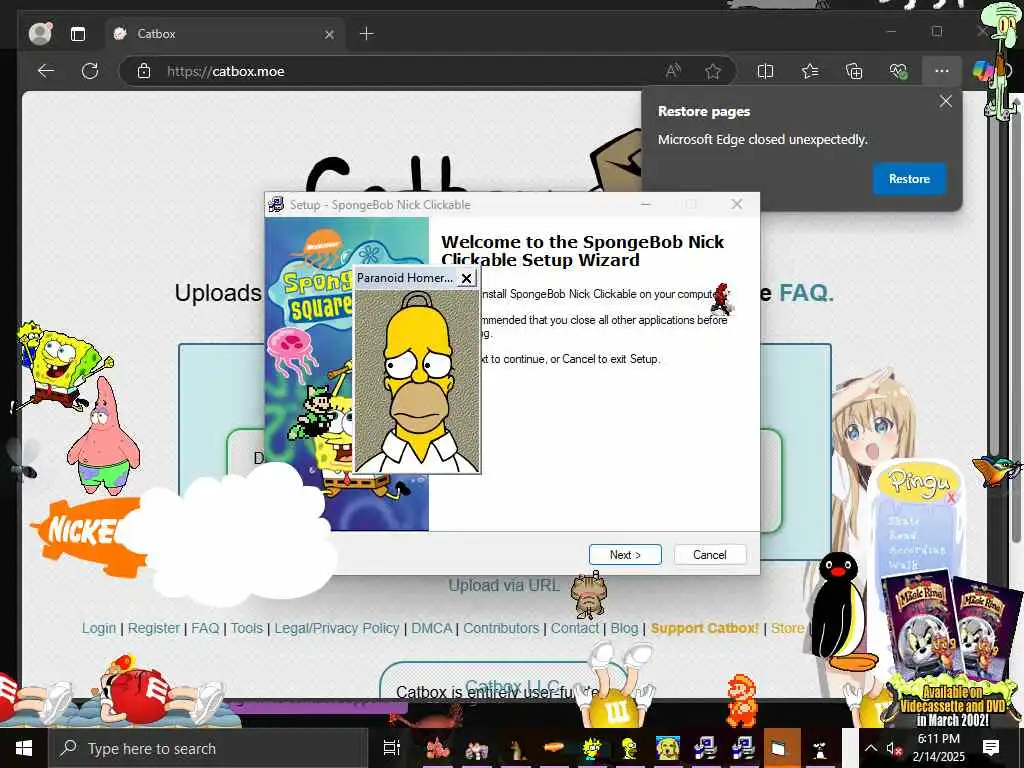This screenshot has width=1024, height=768.
Task: Click the Pingu penguin character
Action: tap(838, 611)
